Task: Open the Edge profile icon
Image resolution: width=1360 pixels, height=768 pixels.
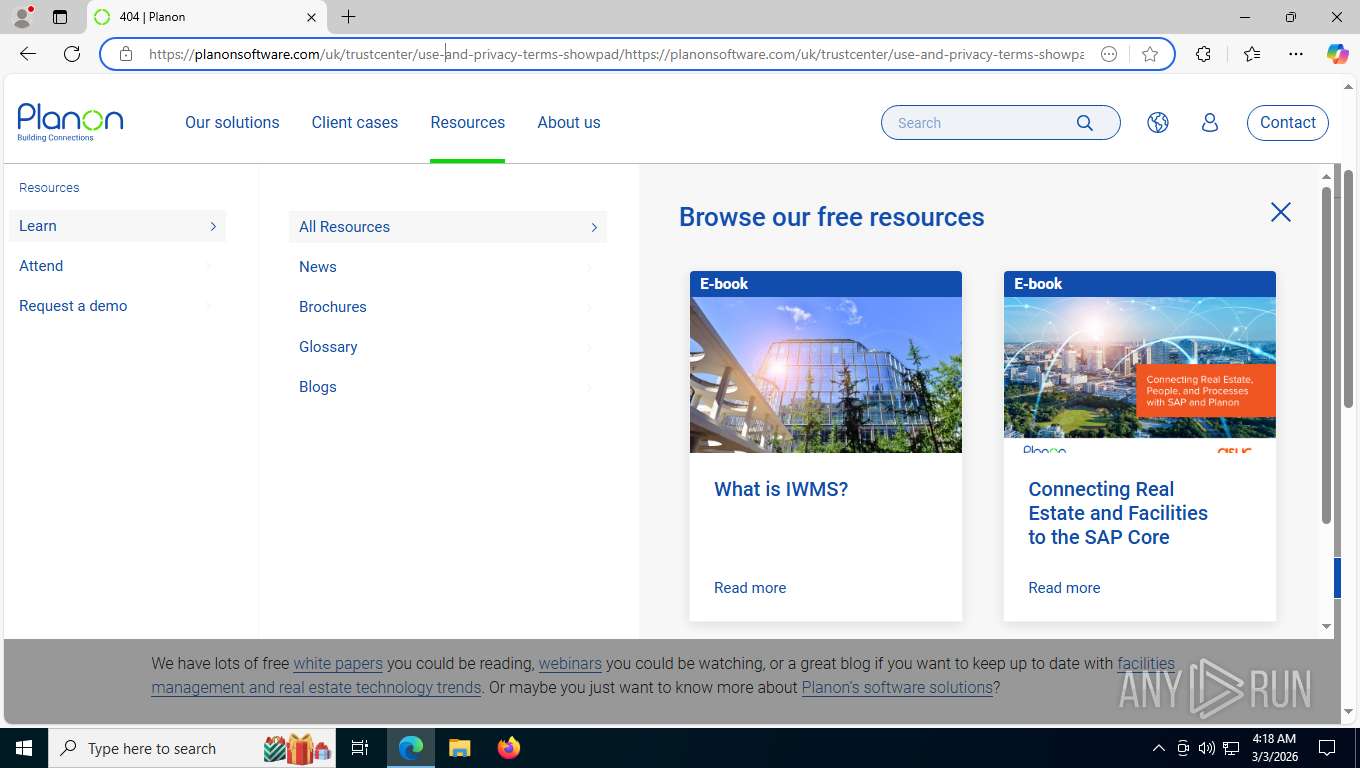Action: (22, 17)
